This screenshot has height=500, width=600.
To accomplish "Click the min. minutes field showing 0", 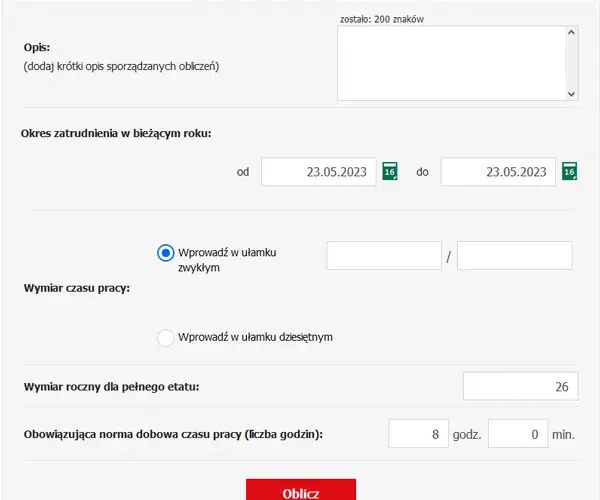I will tap(518, 433).
